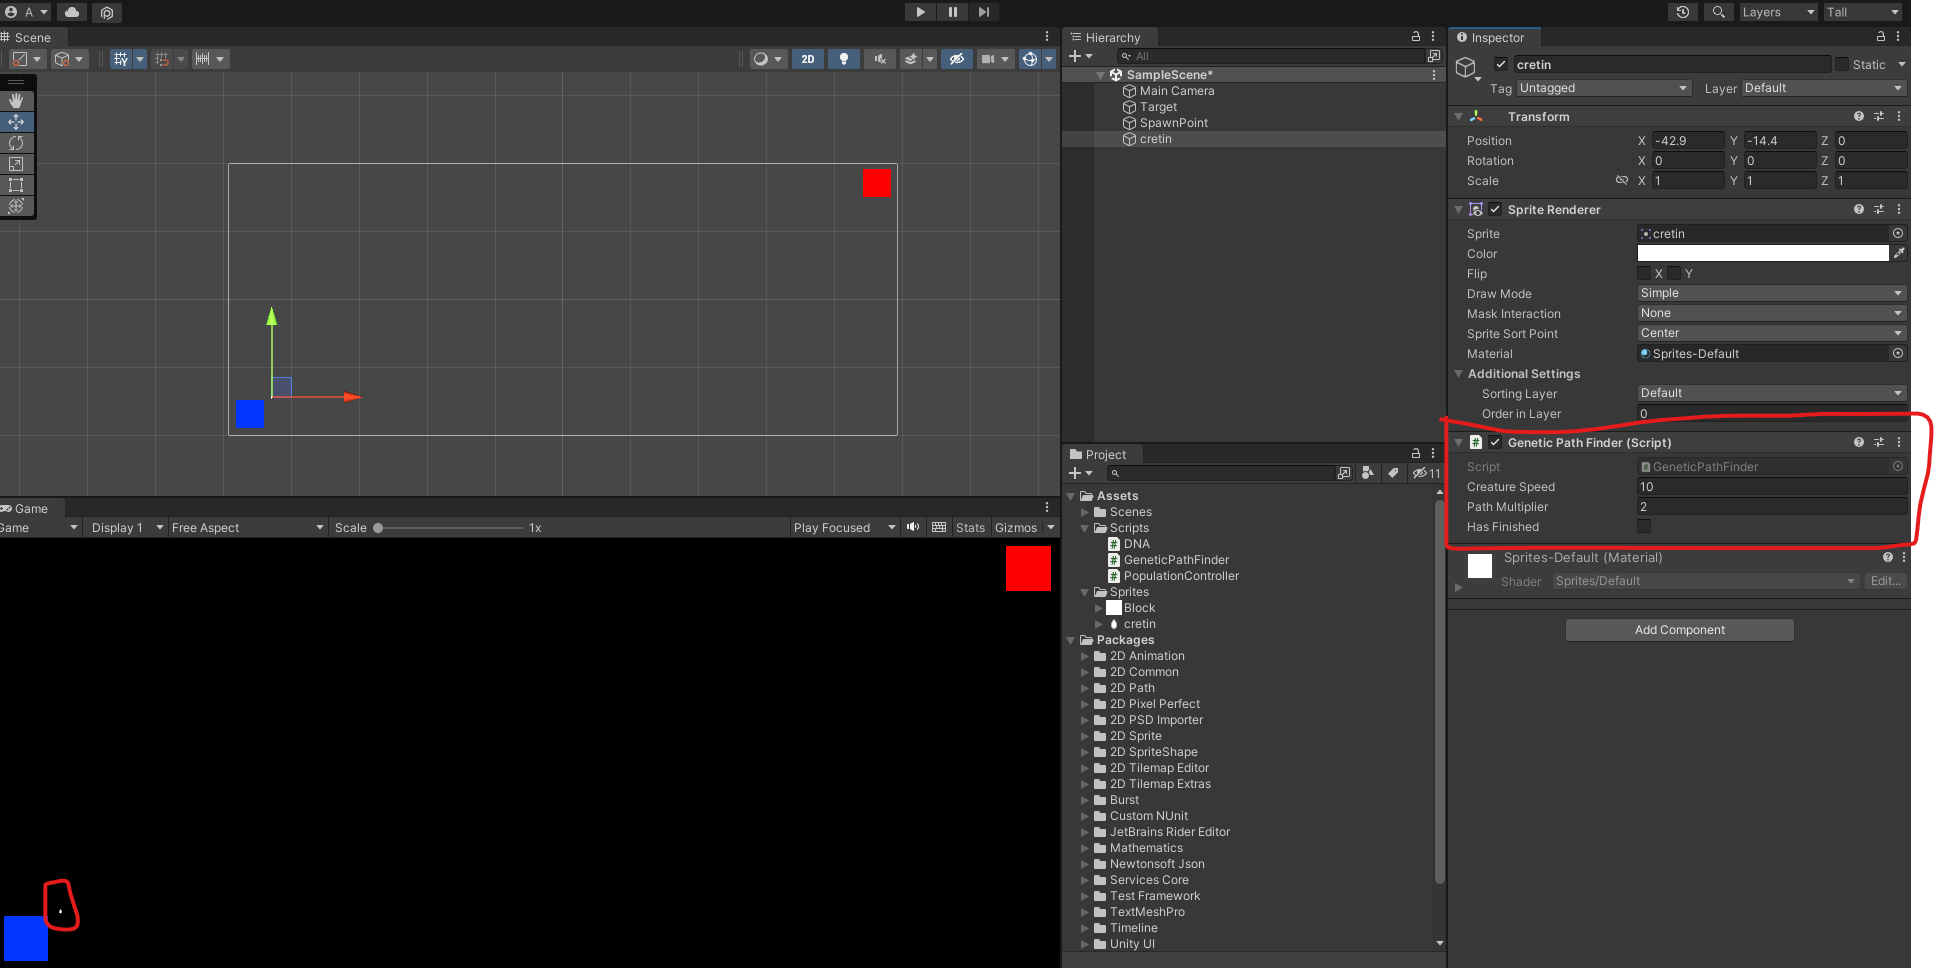
Task: Open Genetic Path Finder component menu dots
Action: click(1899, 443)
